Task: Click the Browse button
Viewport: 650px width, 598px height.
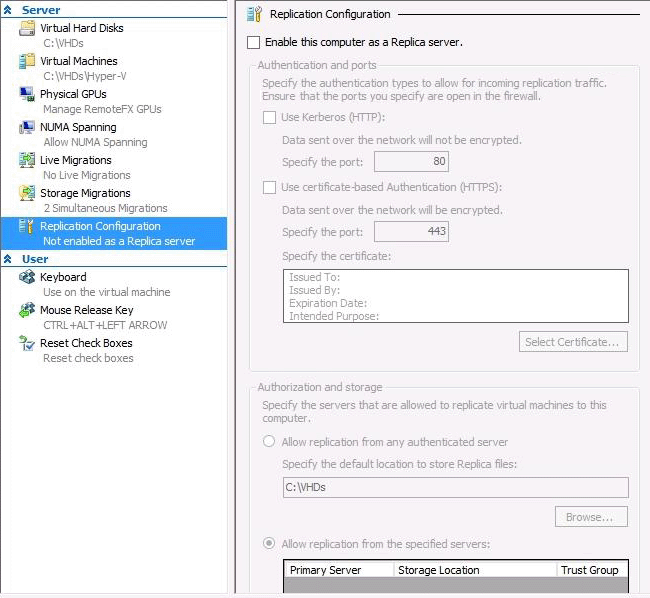Action: click(x=590, y=517)
